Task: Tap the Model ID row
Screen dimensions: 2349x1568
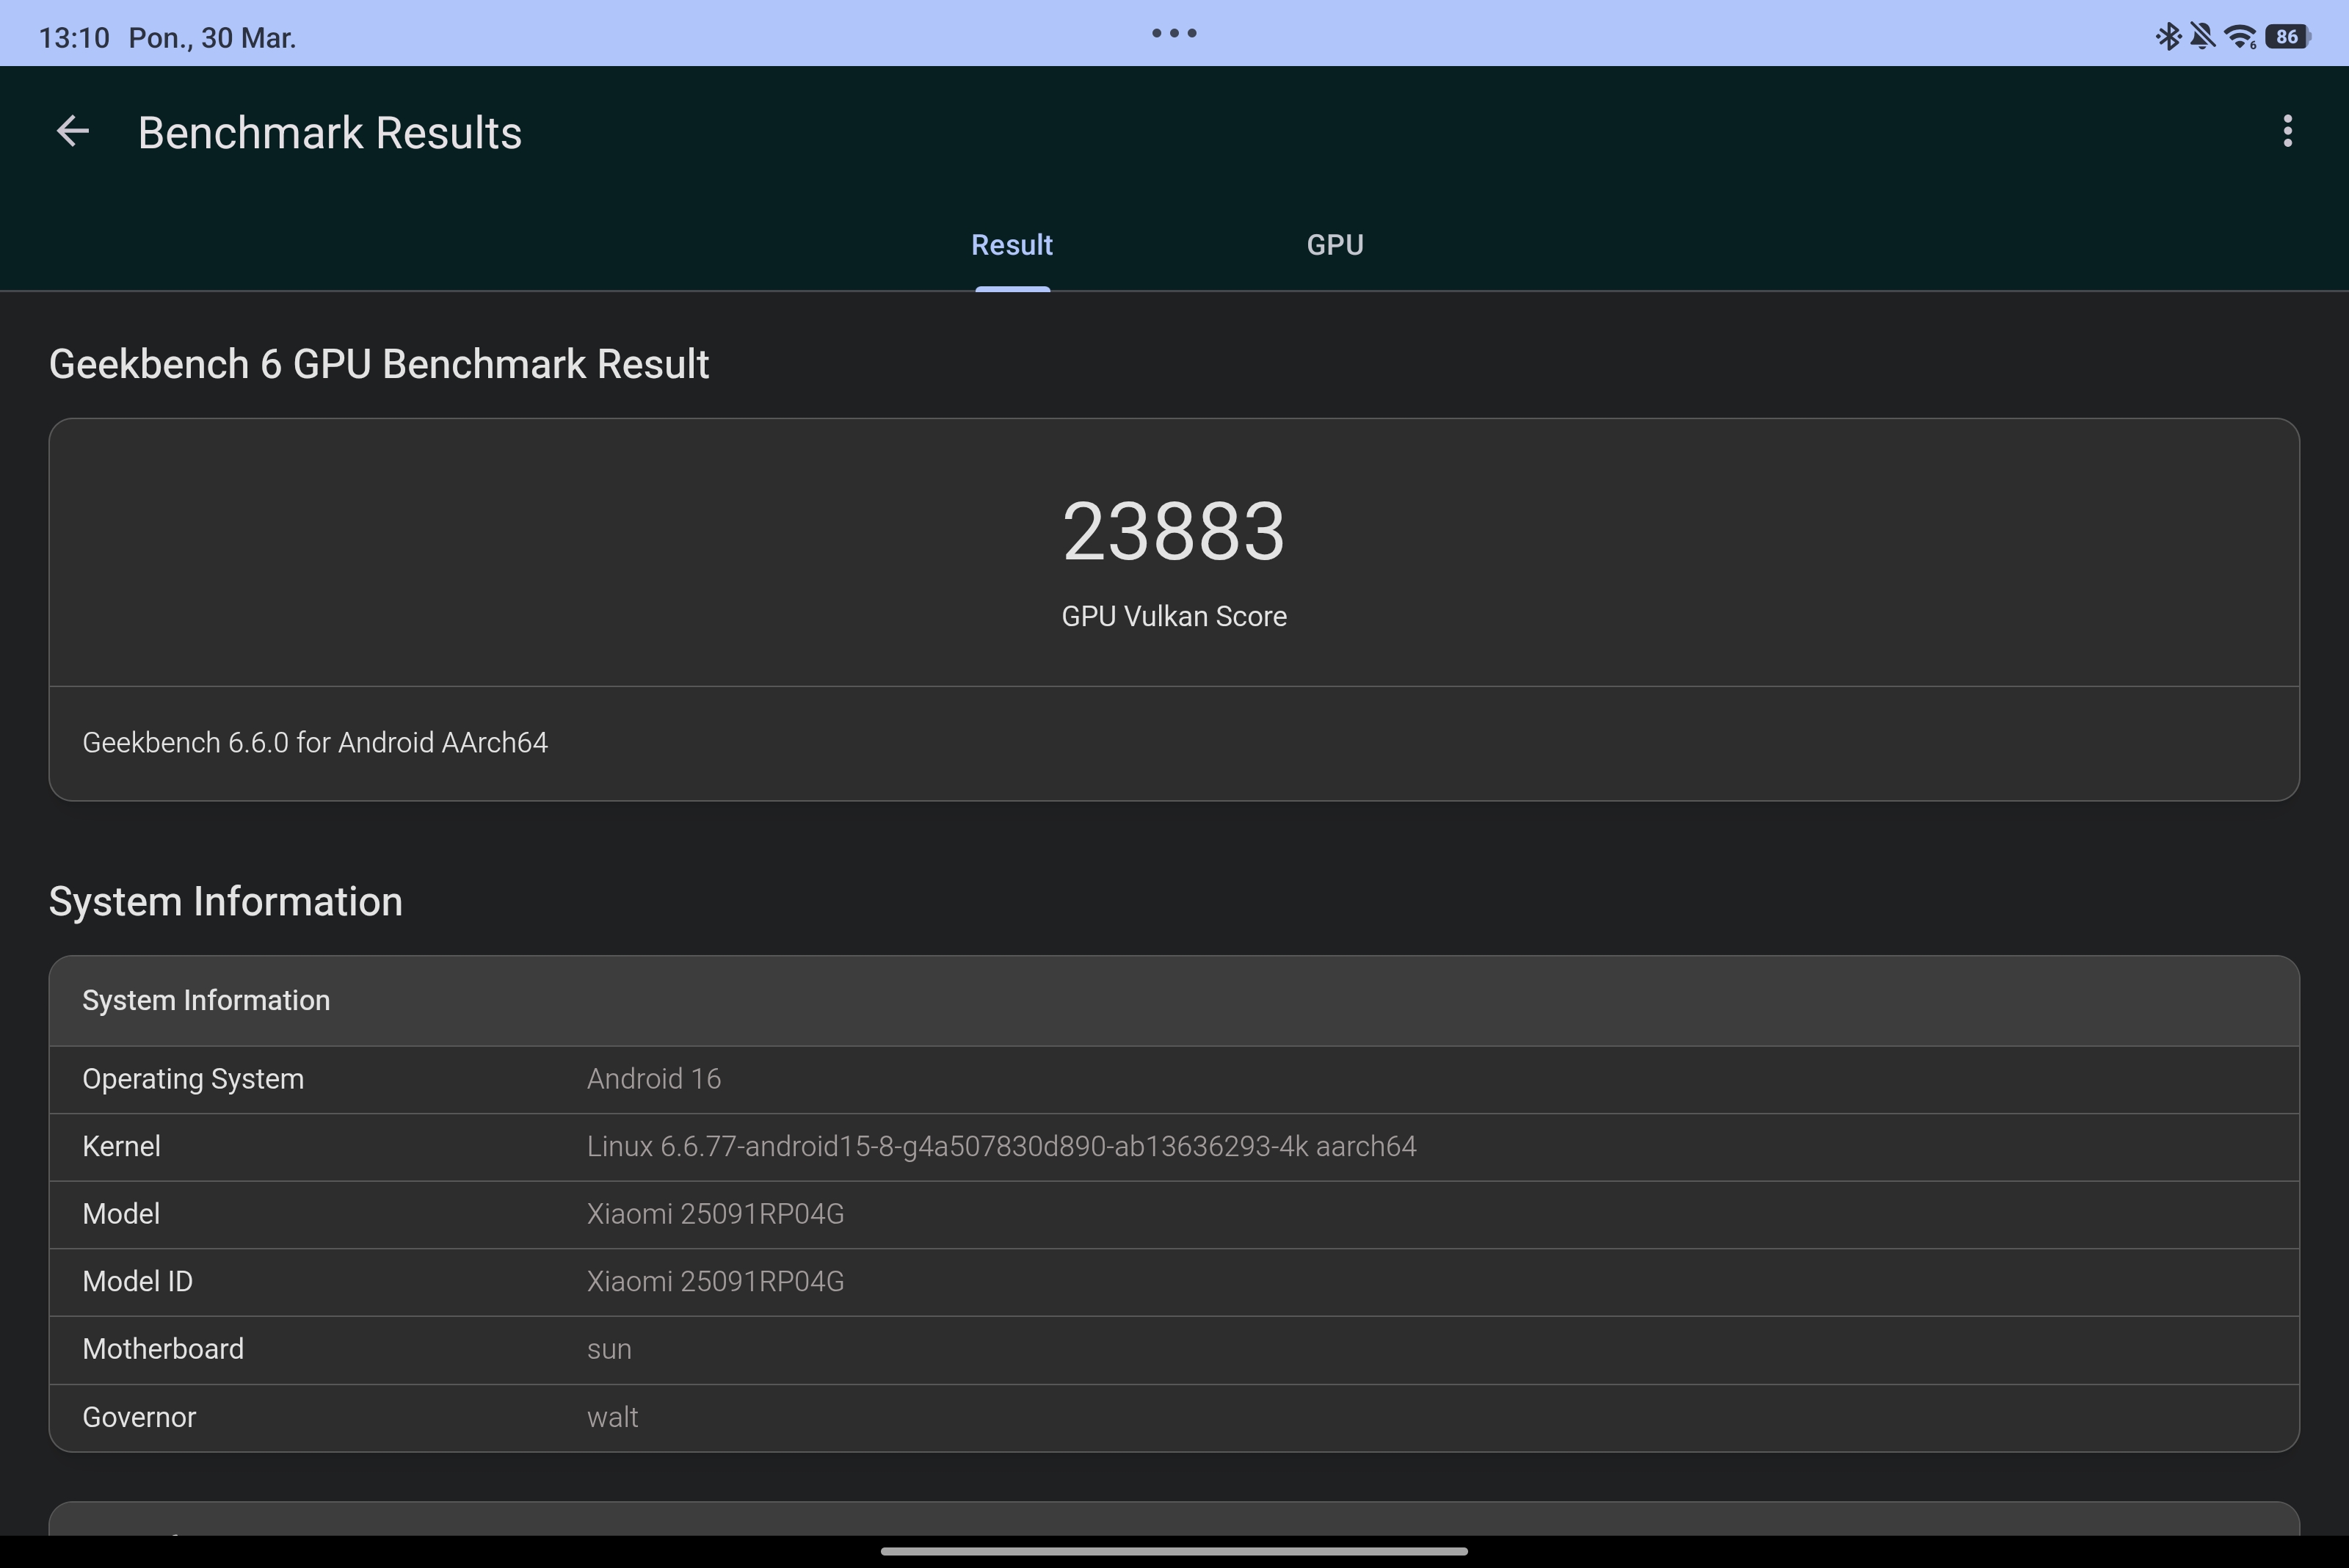Action: (x=1173, y=1282)
